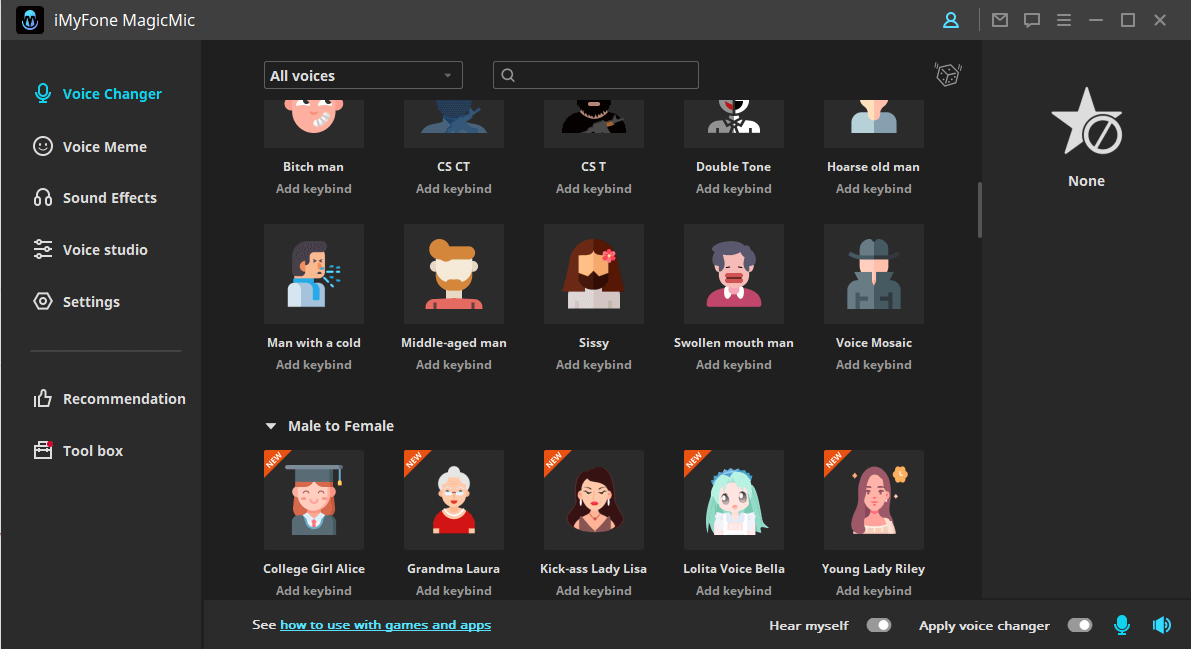Add keybind for Lolita Voice Bella
The image size is (1191, 649).
click(734, 590)
